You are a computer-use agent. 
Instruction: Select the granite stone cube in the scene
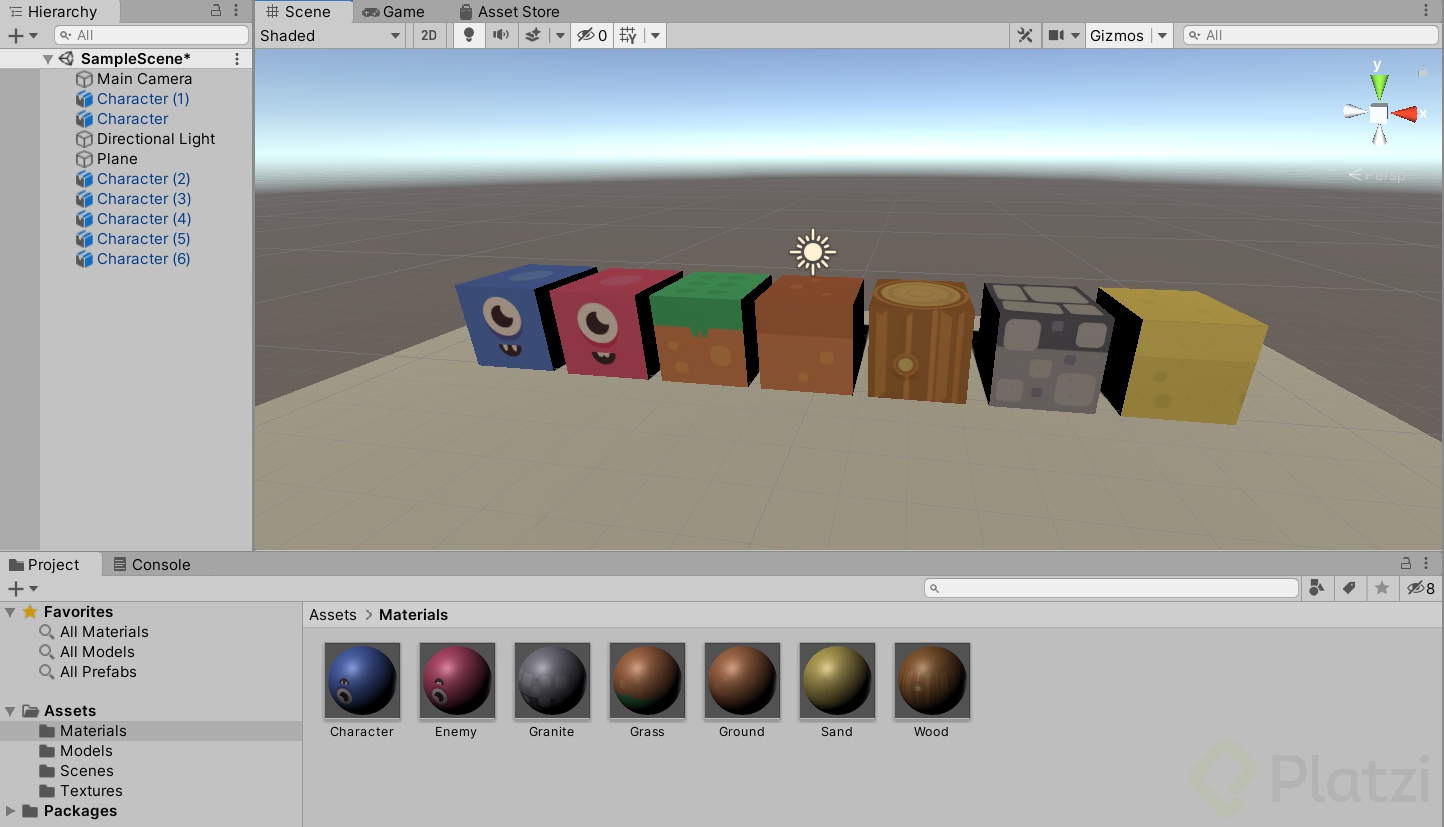[x=1045, y=347]
